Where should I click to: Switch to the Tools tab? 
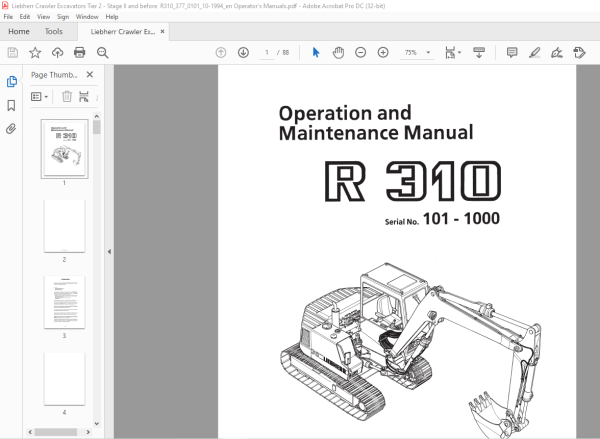(x=54, y=31)
